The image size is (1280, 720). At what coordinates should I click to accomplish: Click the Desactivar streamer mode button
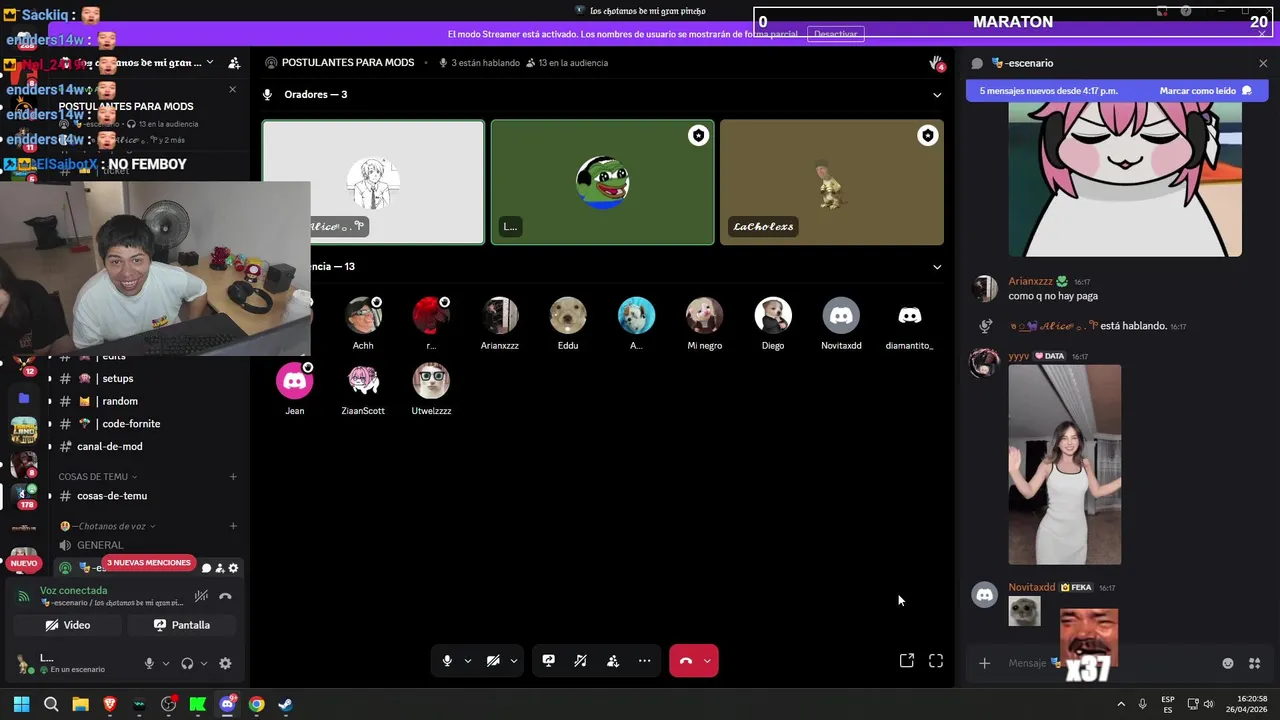pos(835,34)
